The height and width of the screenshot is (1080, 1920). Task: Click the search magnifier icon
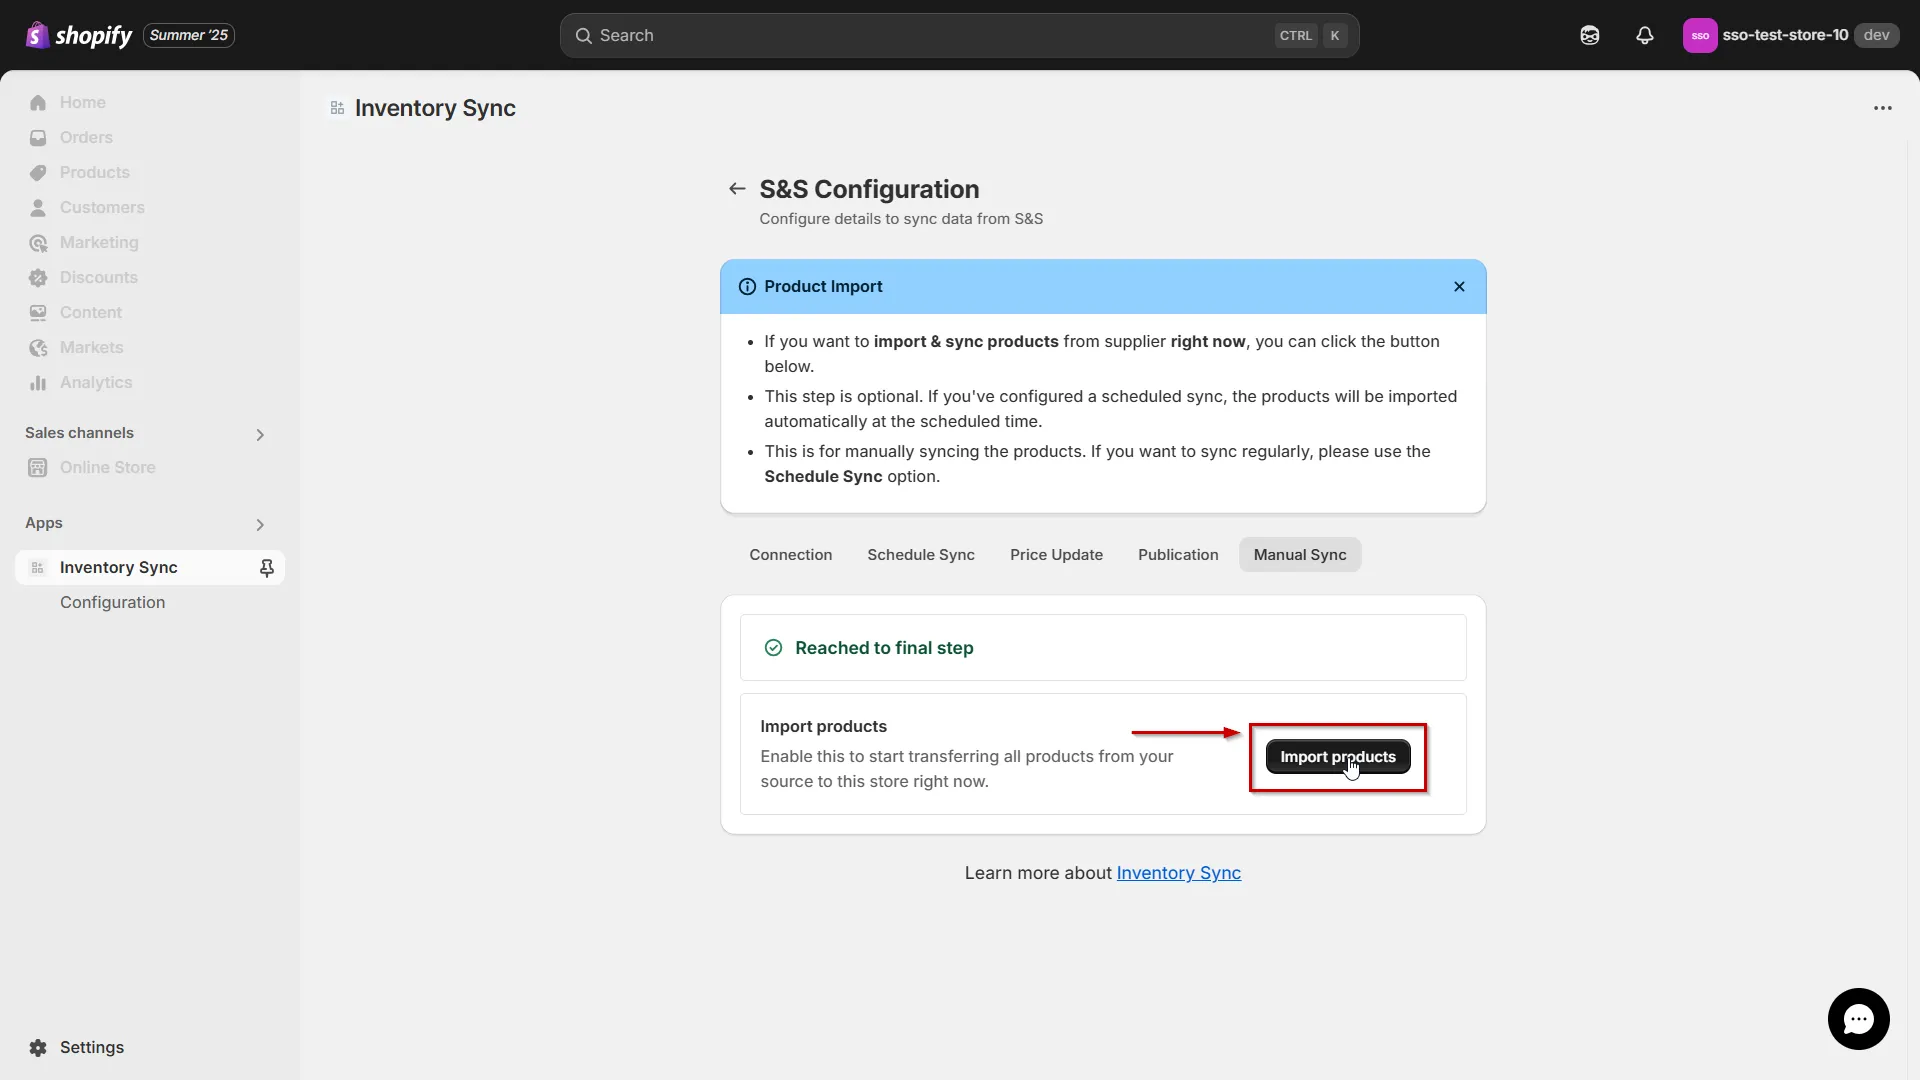[x=584, y=36]
